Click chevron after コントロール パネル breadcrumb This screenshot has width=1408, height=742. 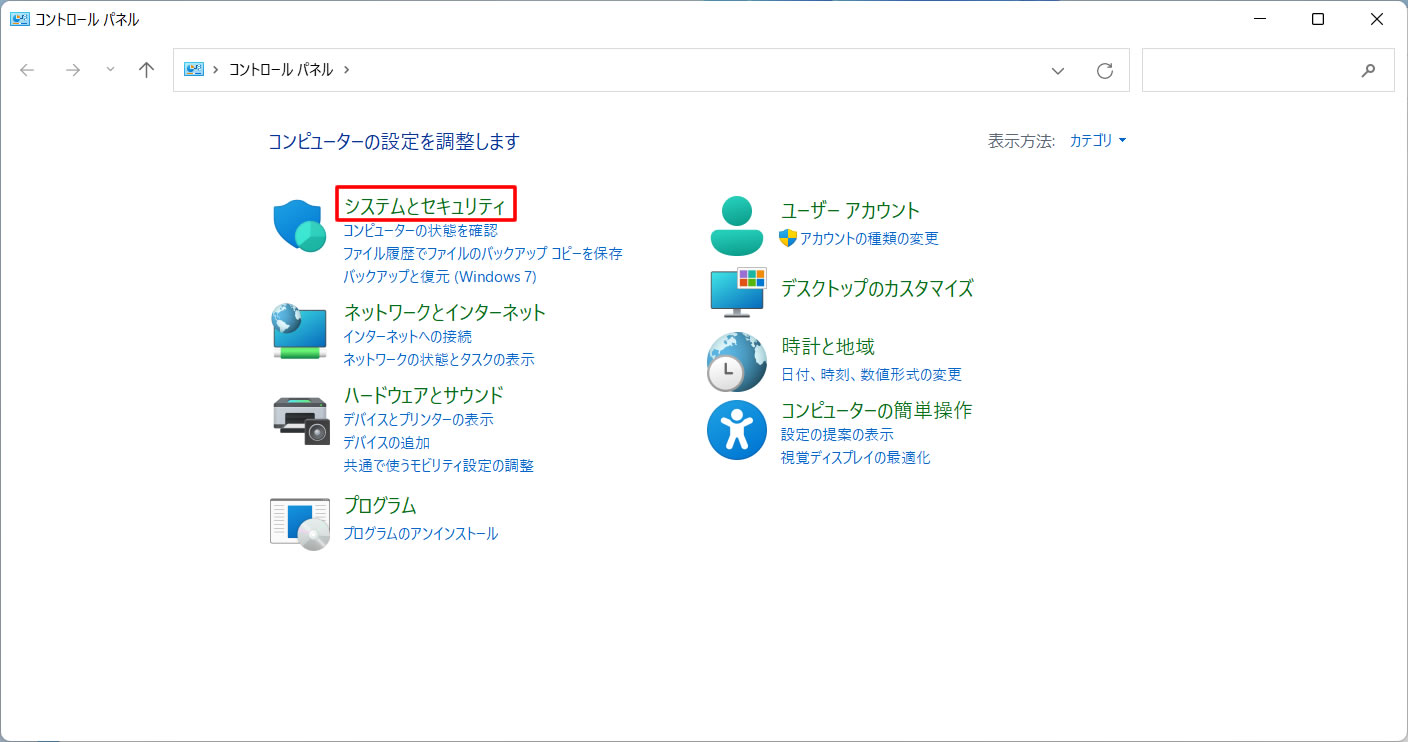[x=347, y=70]
